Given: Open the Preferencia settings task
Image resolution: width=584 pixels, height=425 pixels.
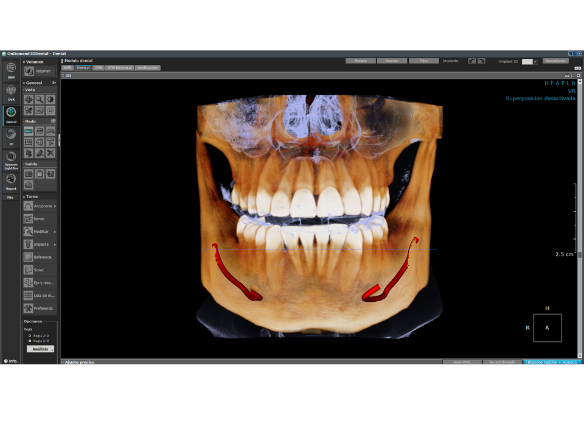Looking at the screenshot, I should click(39, 308).
